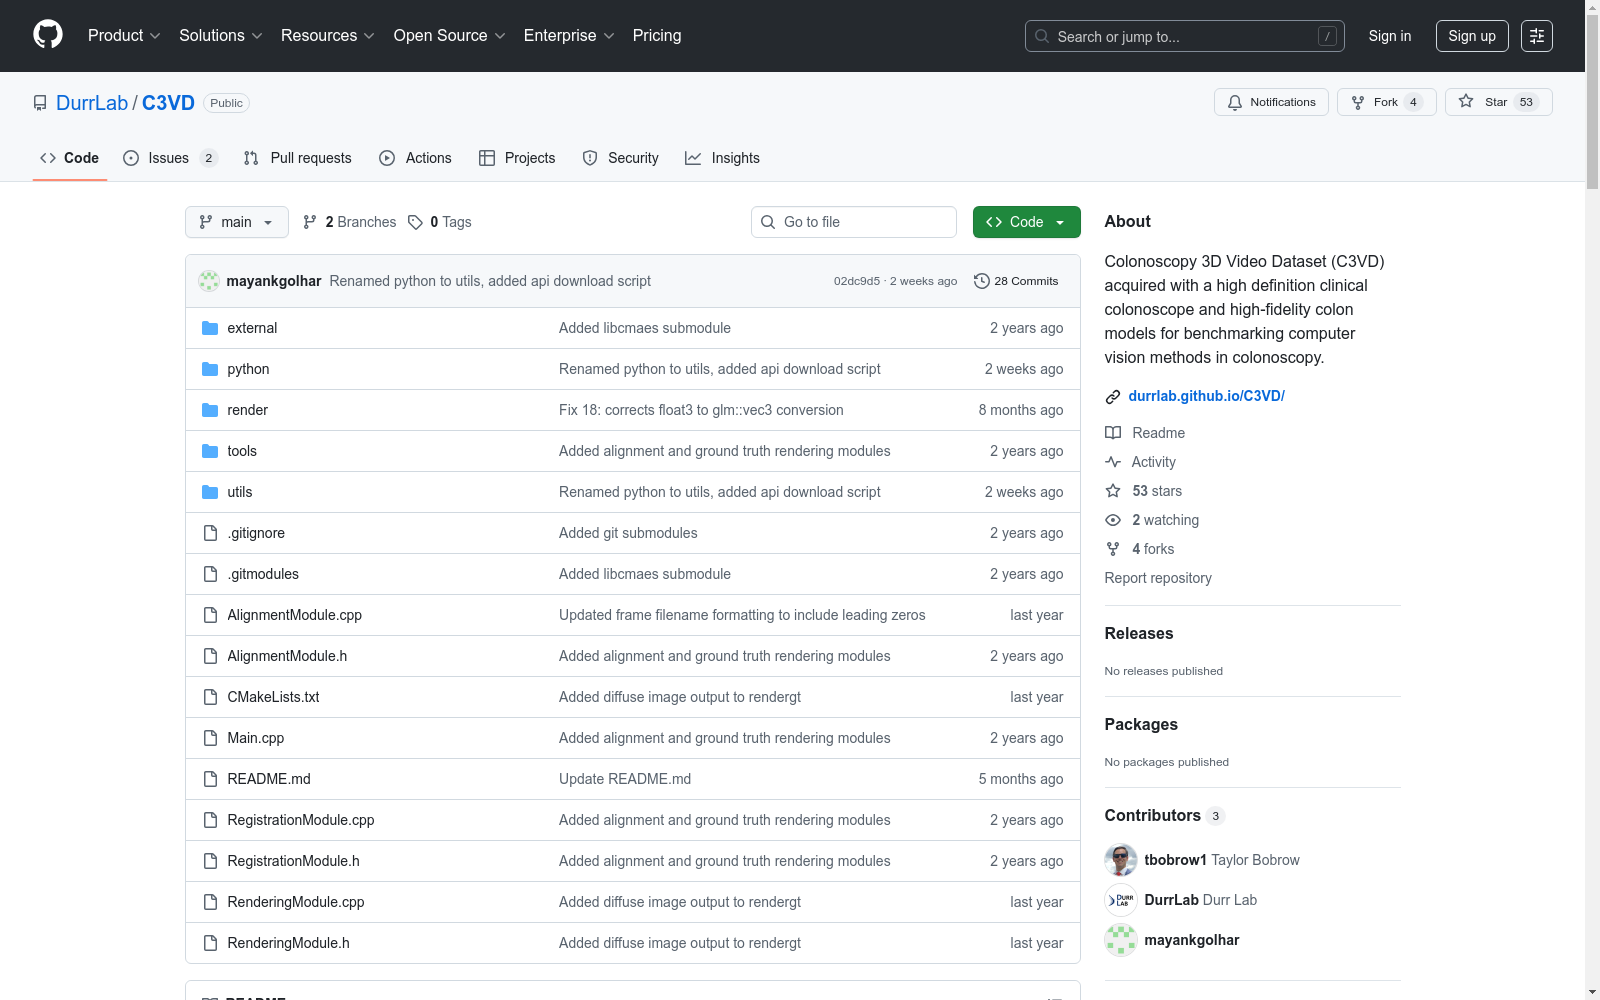Select the Code tab

coord(70,158)
